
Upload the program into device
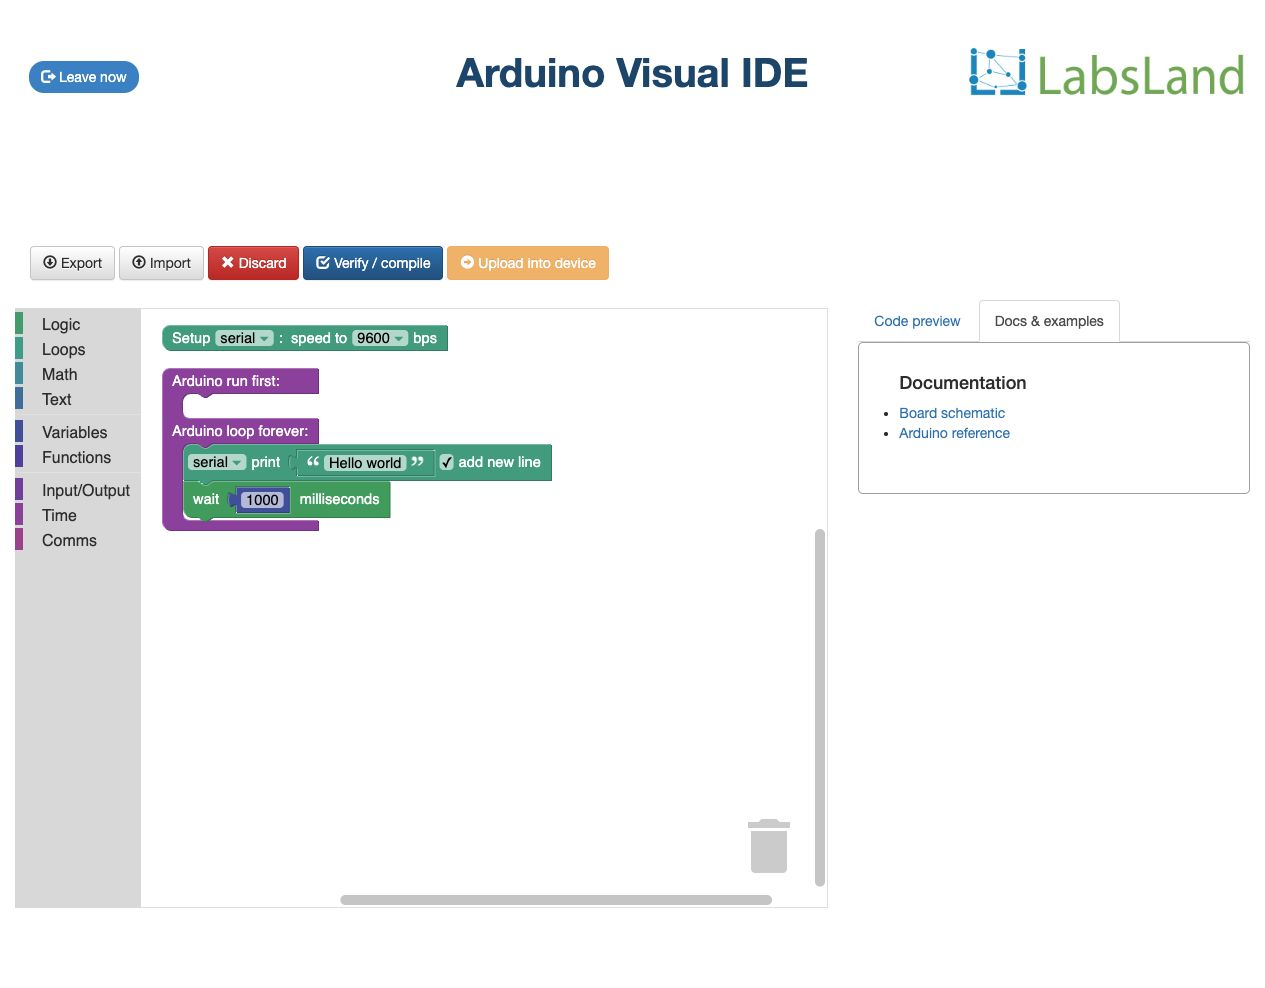point(528,263)
